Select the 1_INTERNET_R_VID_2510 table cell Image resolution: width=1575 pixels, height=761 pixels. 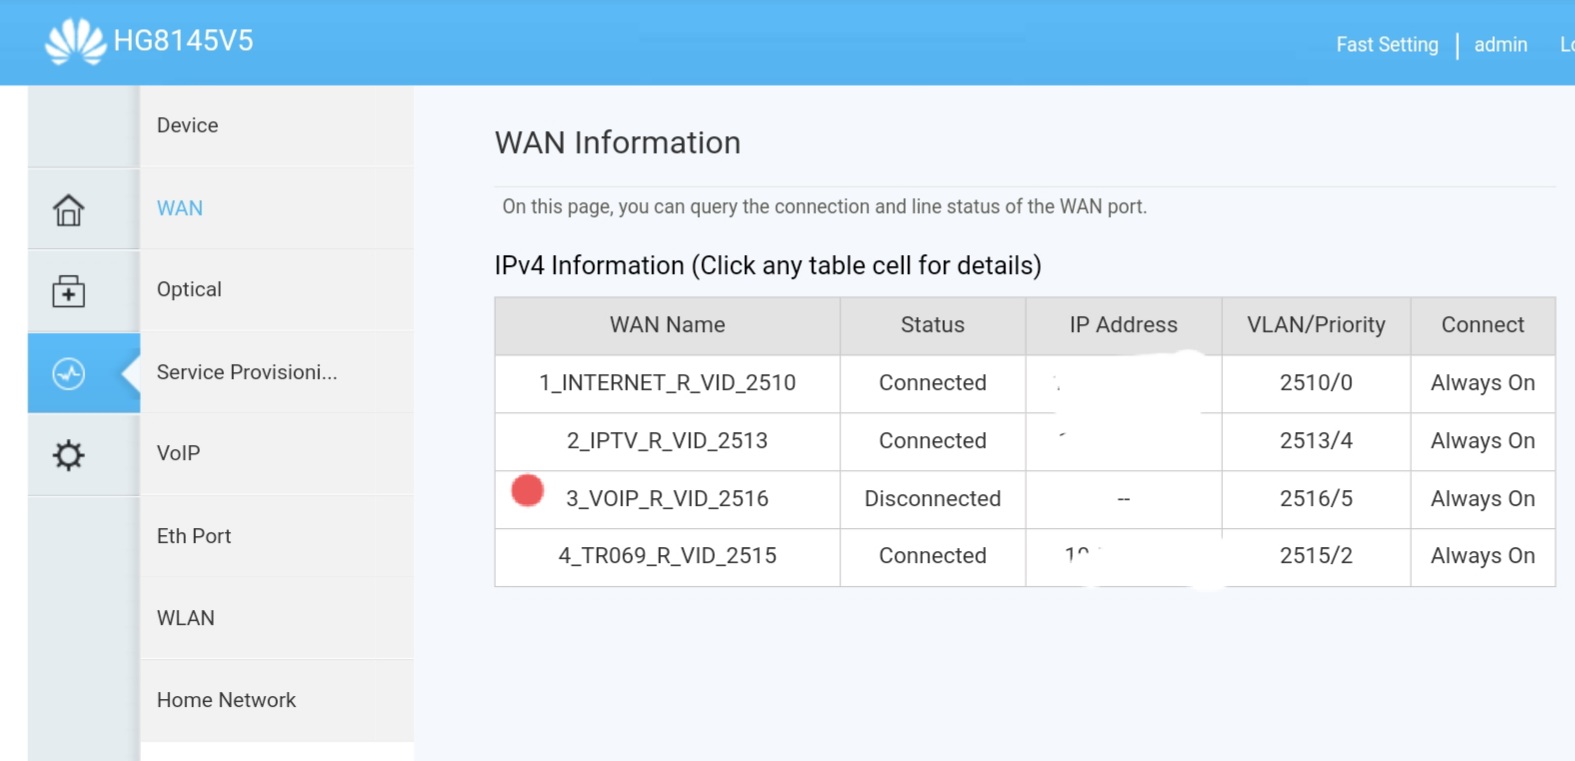(667, 383)
